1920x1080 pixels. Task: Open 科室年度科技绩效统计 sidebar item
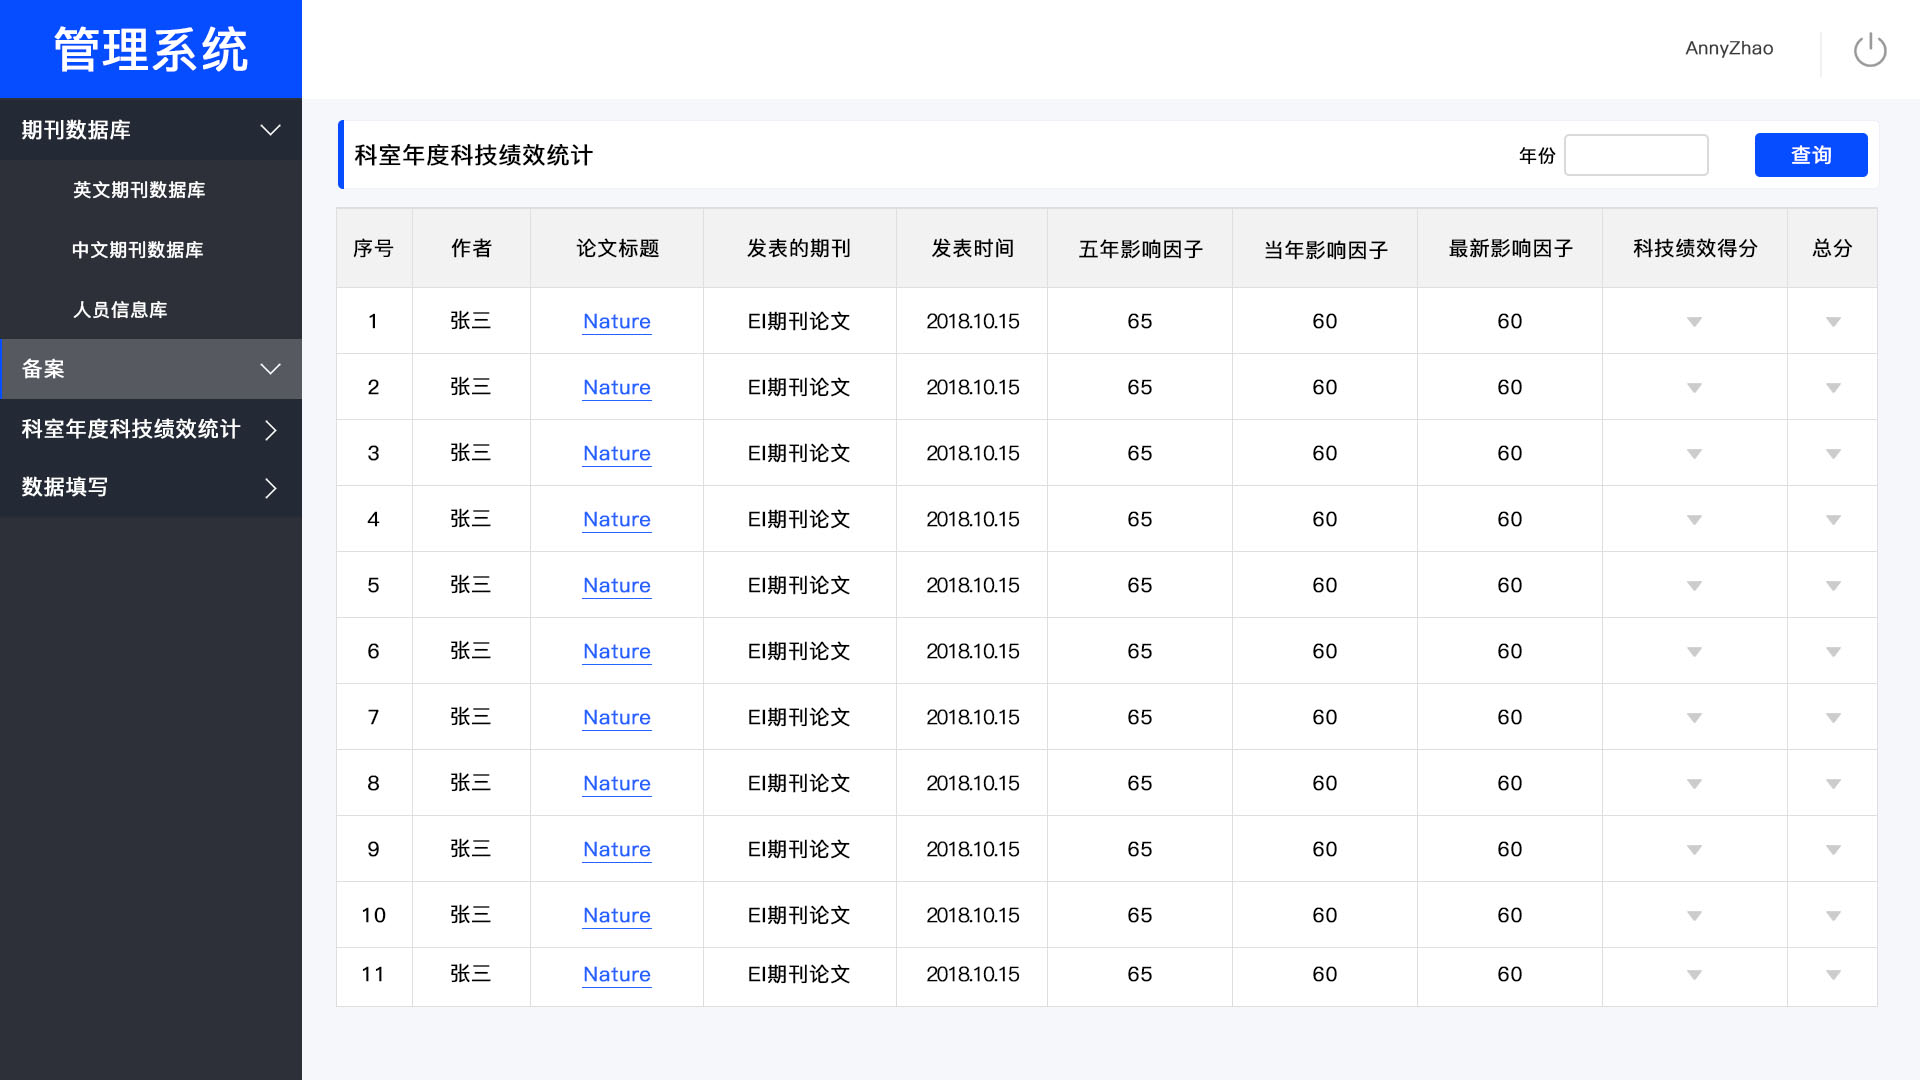coord(131,429)
